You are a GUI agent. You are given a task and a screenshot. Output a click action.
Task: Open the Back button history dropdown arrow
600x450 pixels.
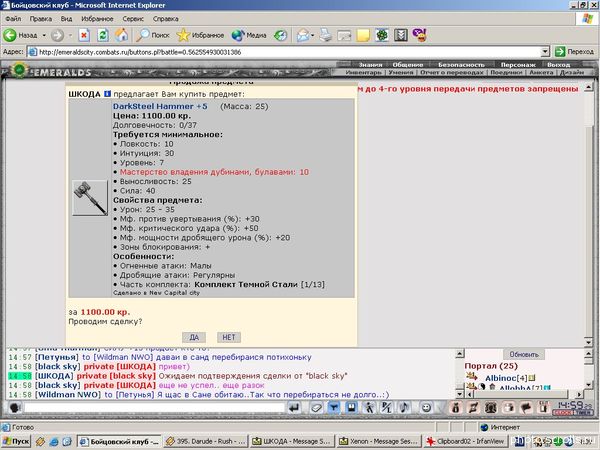[x=44, y=35]
